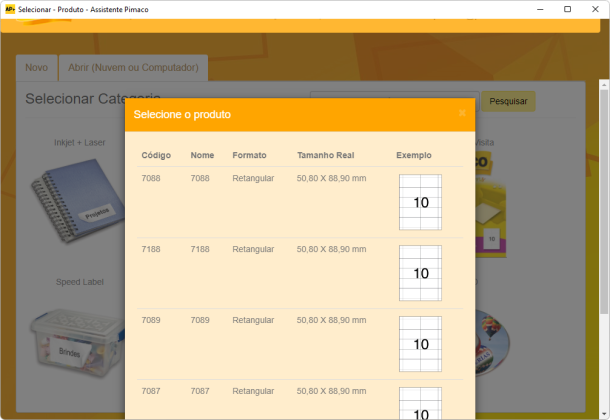Image resolution: width=610 pixels, height=420 pixels.
Task: Select product code 7188
Action: click(151, 249)
